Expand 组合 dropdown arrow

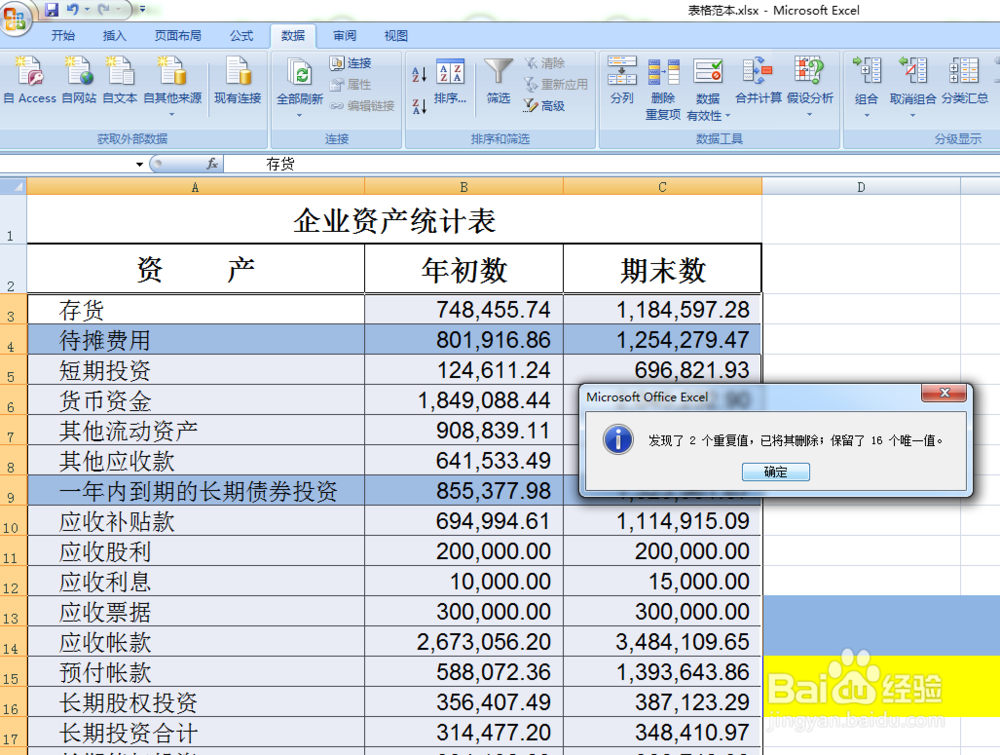(867, 115)
